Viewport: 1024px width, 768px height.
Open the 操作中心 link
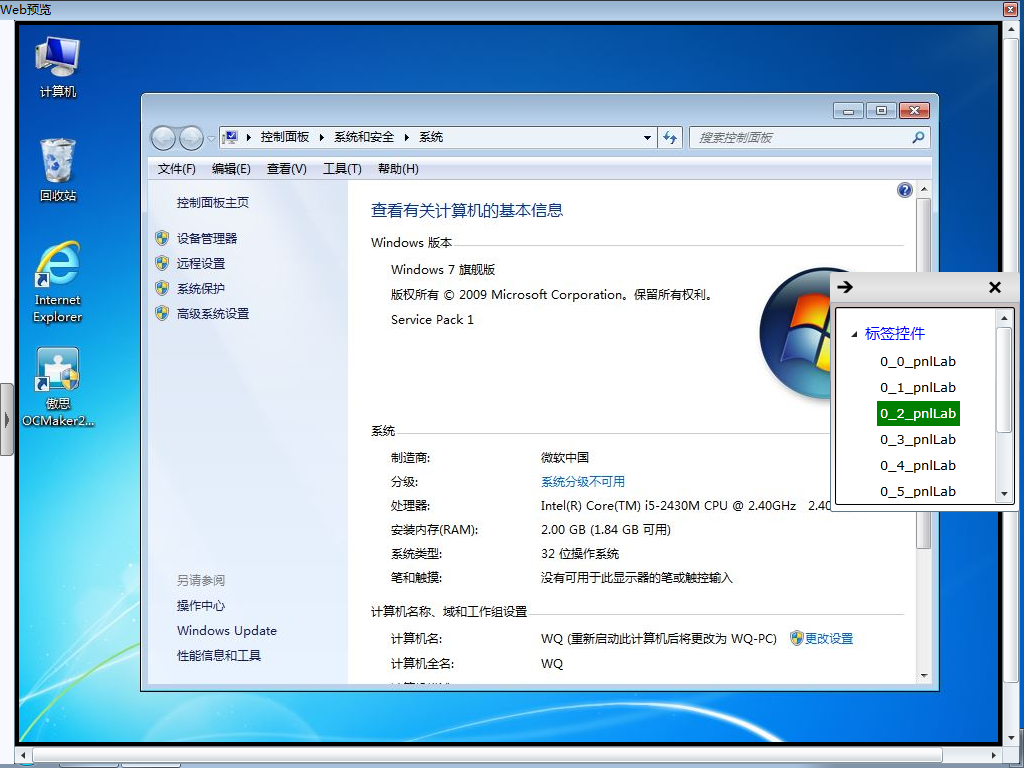(200, 605)
